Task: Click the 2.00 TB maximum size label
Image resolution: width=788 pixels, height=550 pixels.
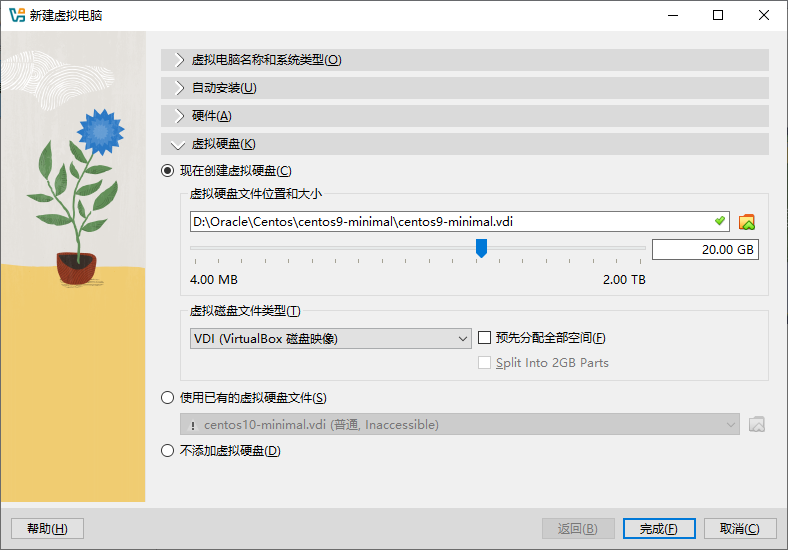Action: [x=624, y=280]
